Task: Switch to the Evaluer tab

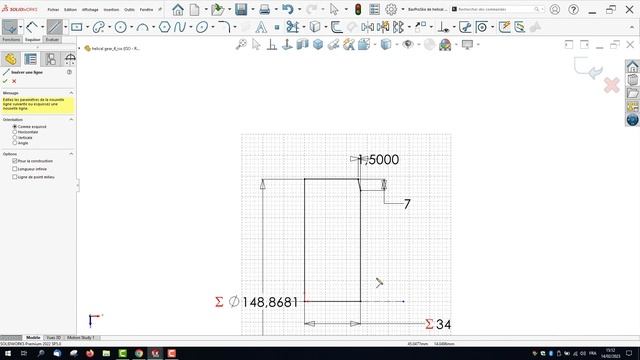Action: [x=52, y=40]
